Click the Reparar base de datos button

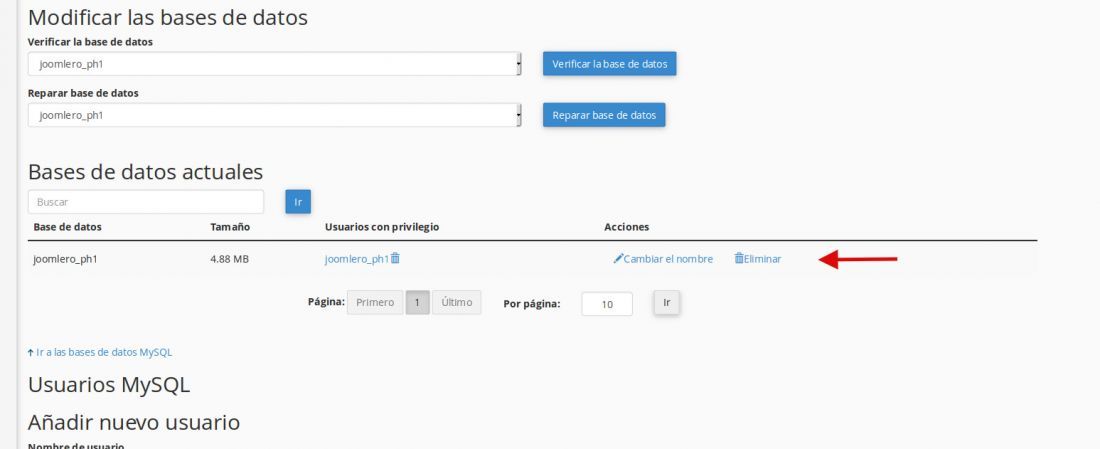point(603,115)
